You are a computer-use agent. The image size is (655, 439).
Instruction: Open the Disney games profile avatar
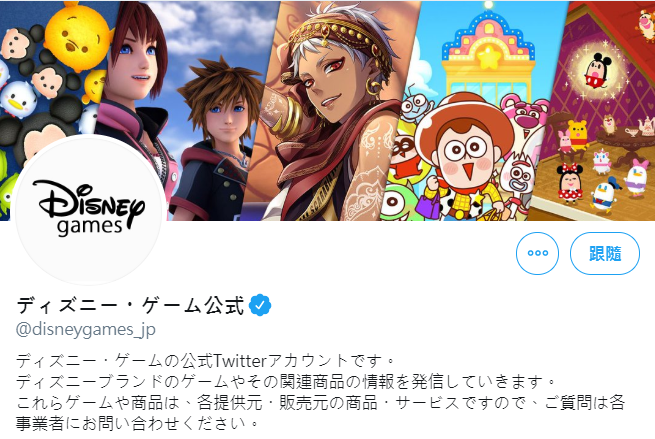pos(89,210)
